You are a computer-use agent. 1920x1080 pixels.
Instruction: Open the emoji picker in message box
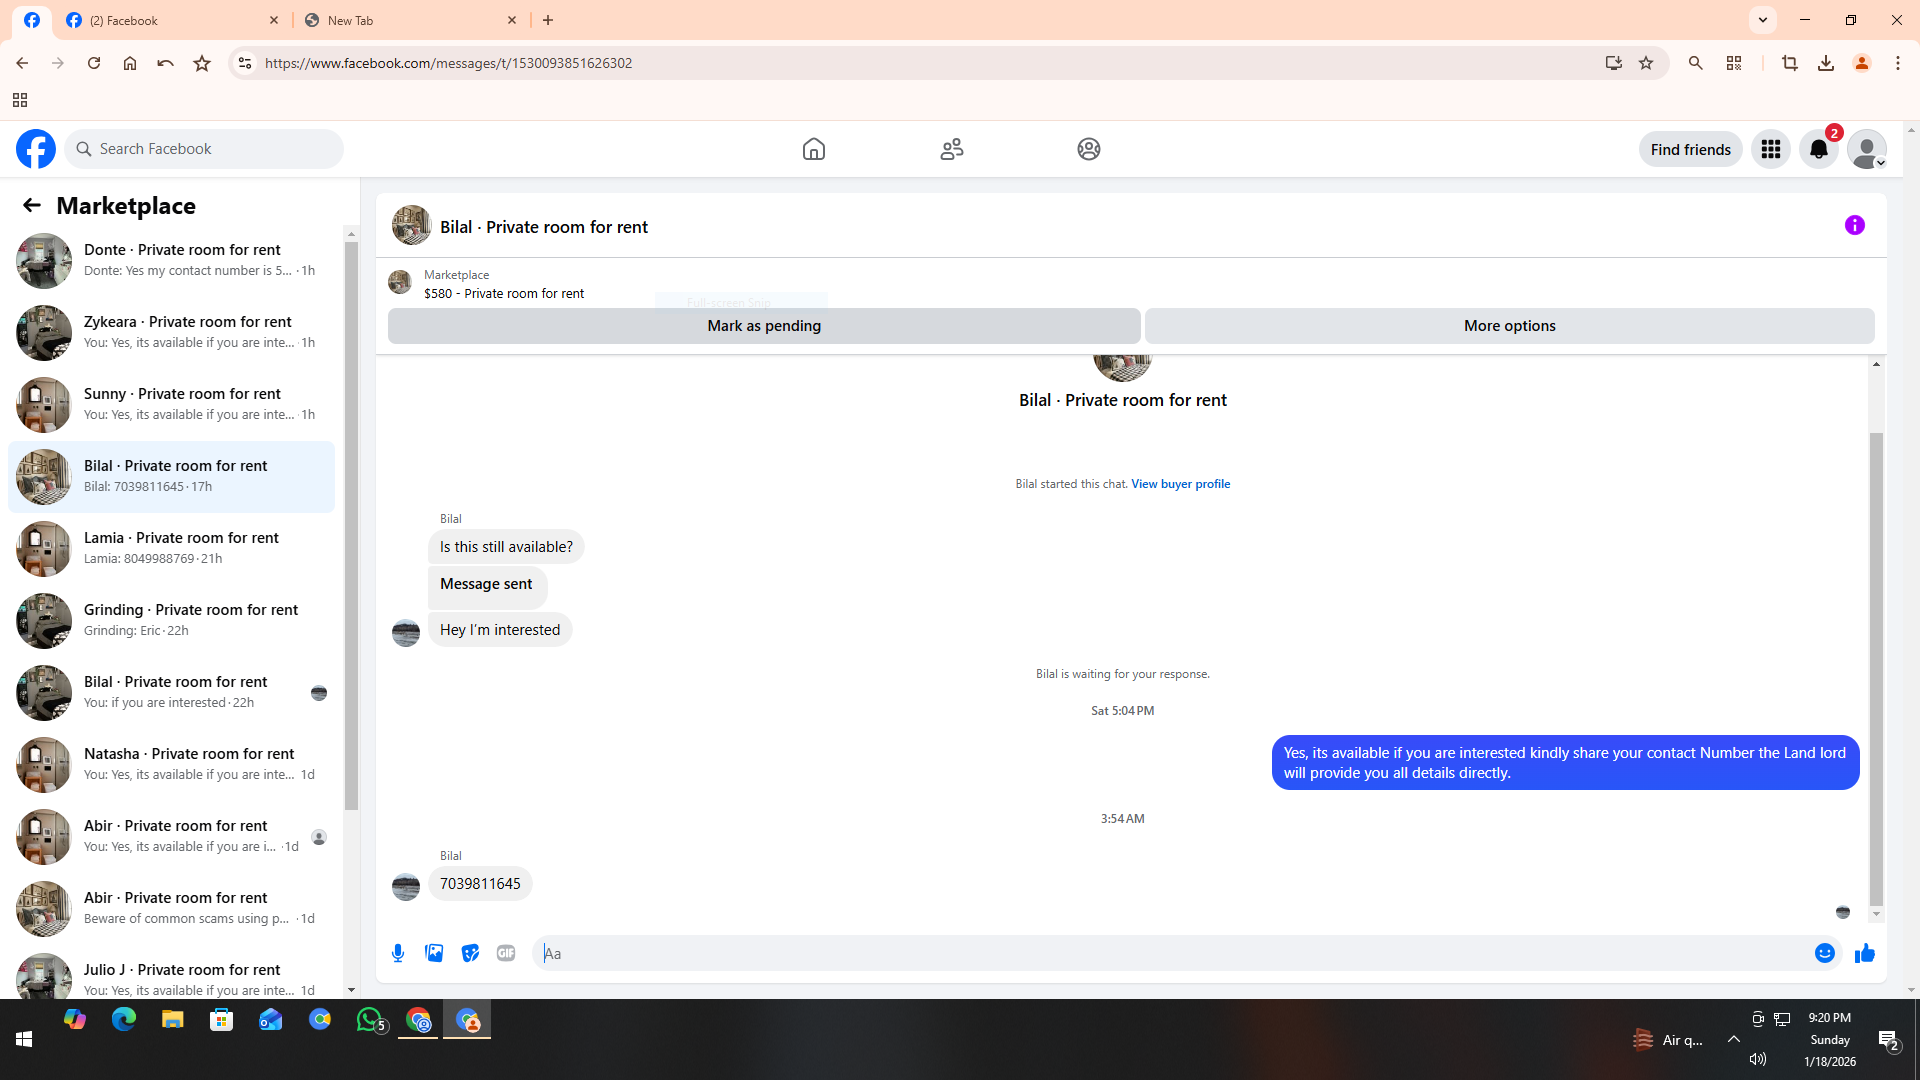[1824, 953]
